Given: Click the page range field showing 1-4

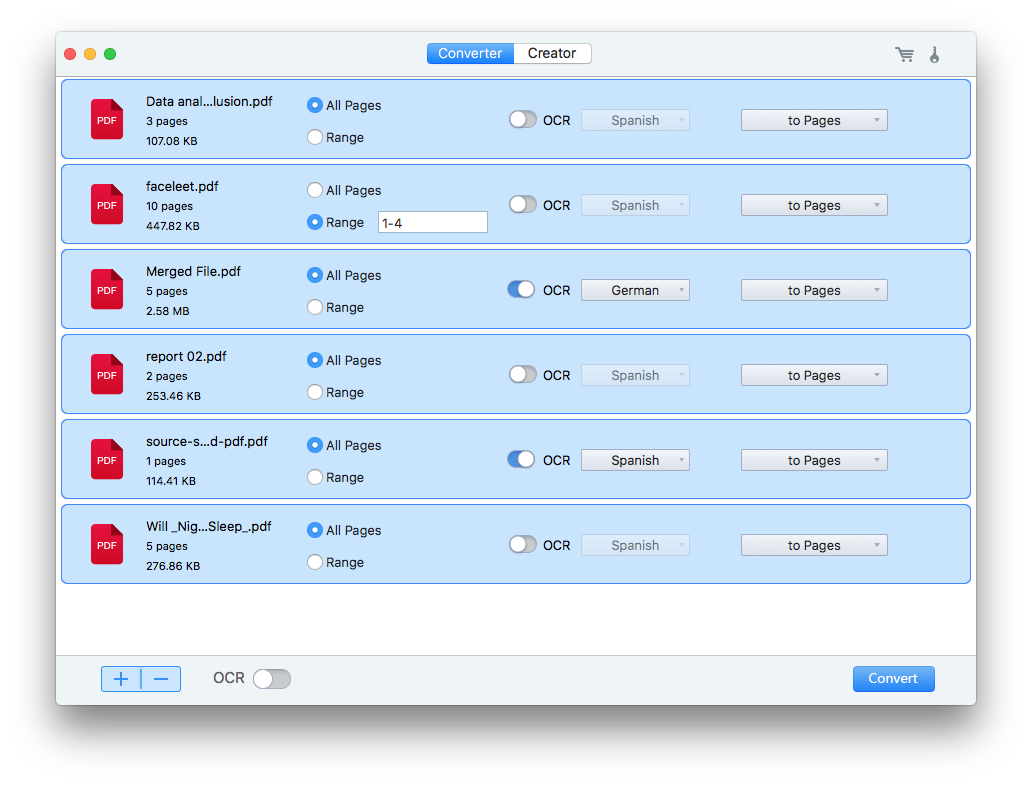Looking at the screenshot, I should pos(432,223).
